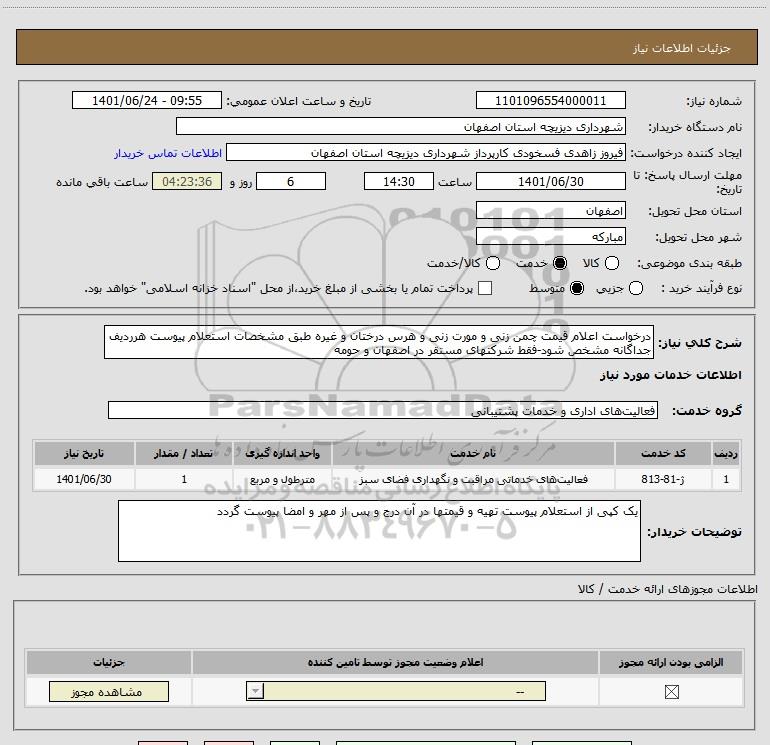The width and height of the screenshot is (770, 745).
Task: Click the license status combo box field
Action: pos(396,691)
